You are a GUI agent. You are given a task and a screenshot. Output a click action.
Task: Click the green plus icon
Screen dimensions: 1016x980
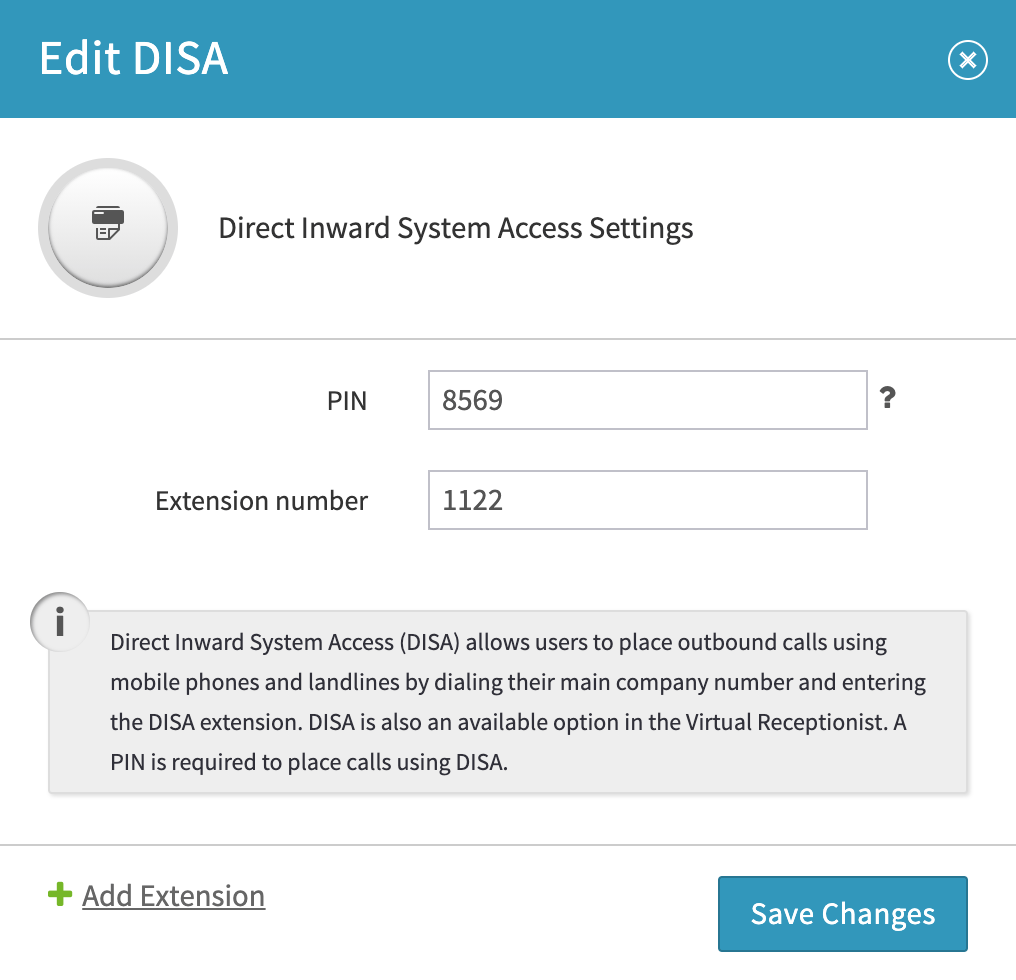point(60,894)
